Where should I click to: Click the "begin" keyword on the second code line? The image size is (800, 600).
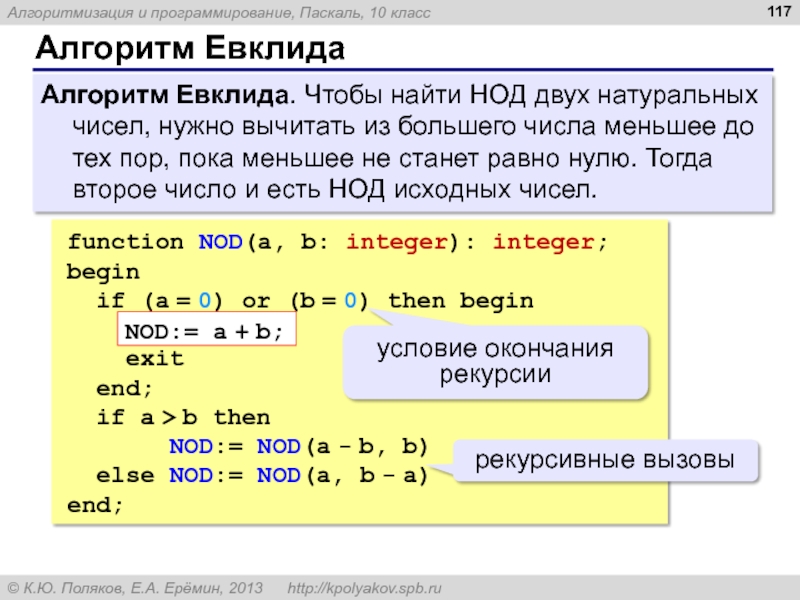(x=103, y=272)
